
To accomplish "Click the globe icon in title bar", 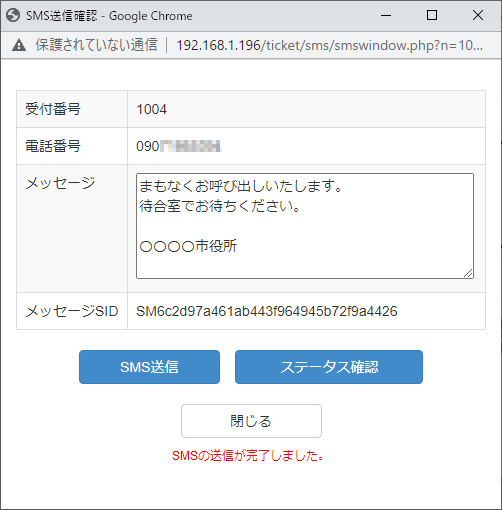I will tap(13, 15).
